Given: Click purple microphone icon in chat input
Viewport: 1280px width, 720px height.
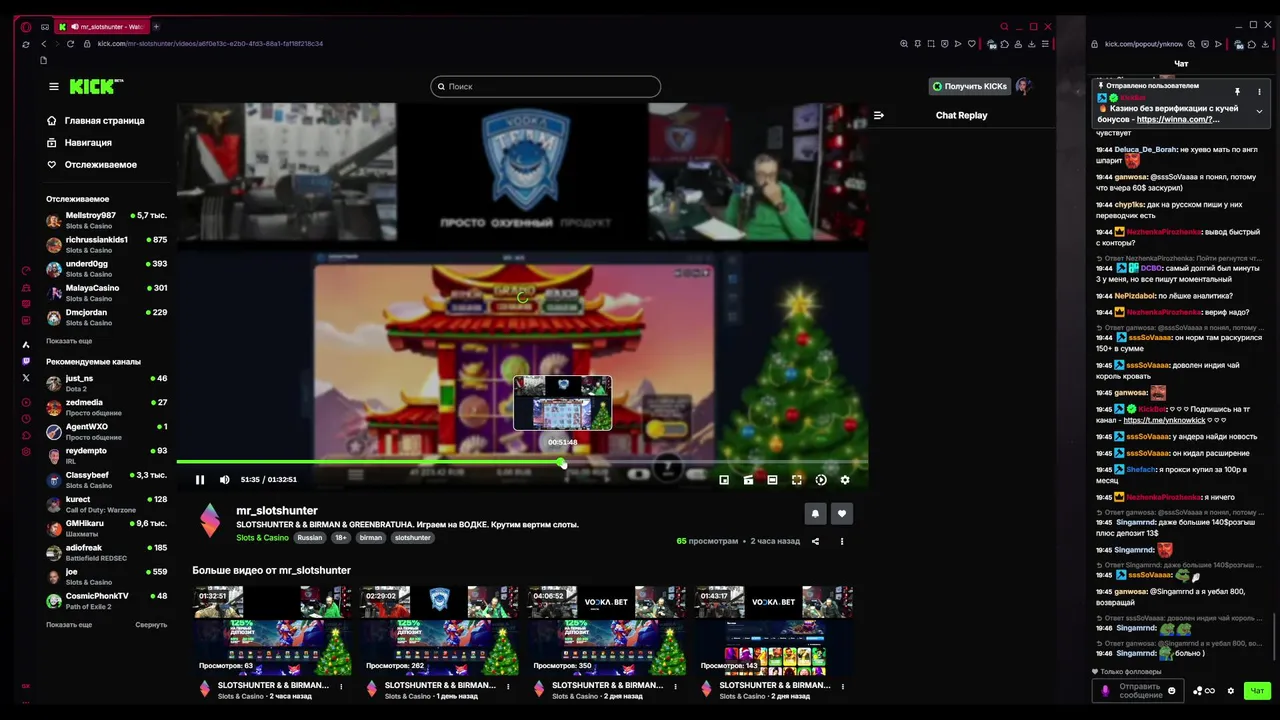Looking at the screenshot, I should [1105, 691].
